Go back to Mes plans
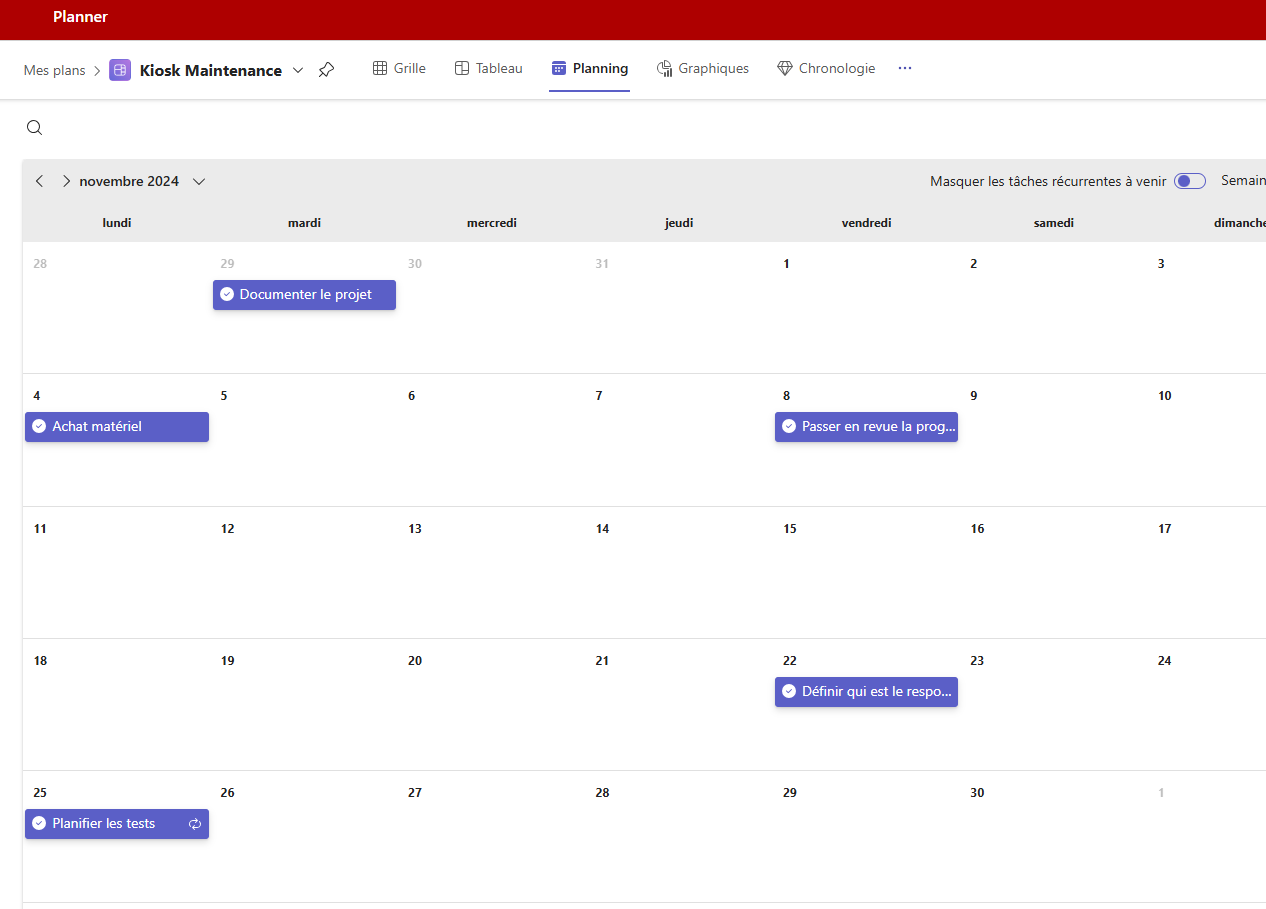The image size is (1266, 909). 54,70
